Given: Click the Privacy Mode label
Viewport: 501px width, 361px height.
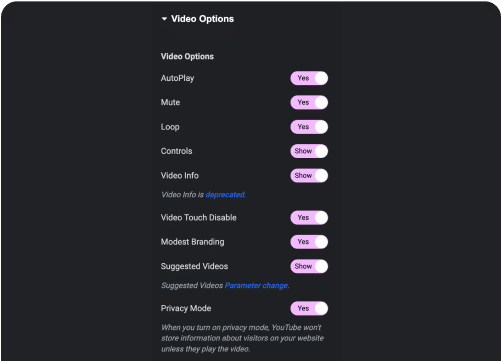Looking at the screenshot, I should pyautogui.click(x=186, y=308).
